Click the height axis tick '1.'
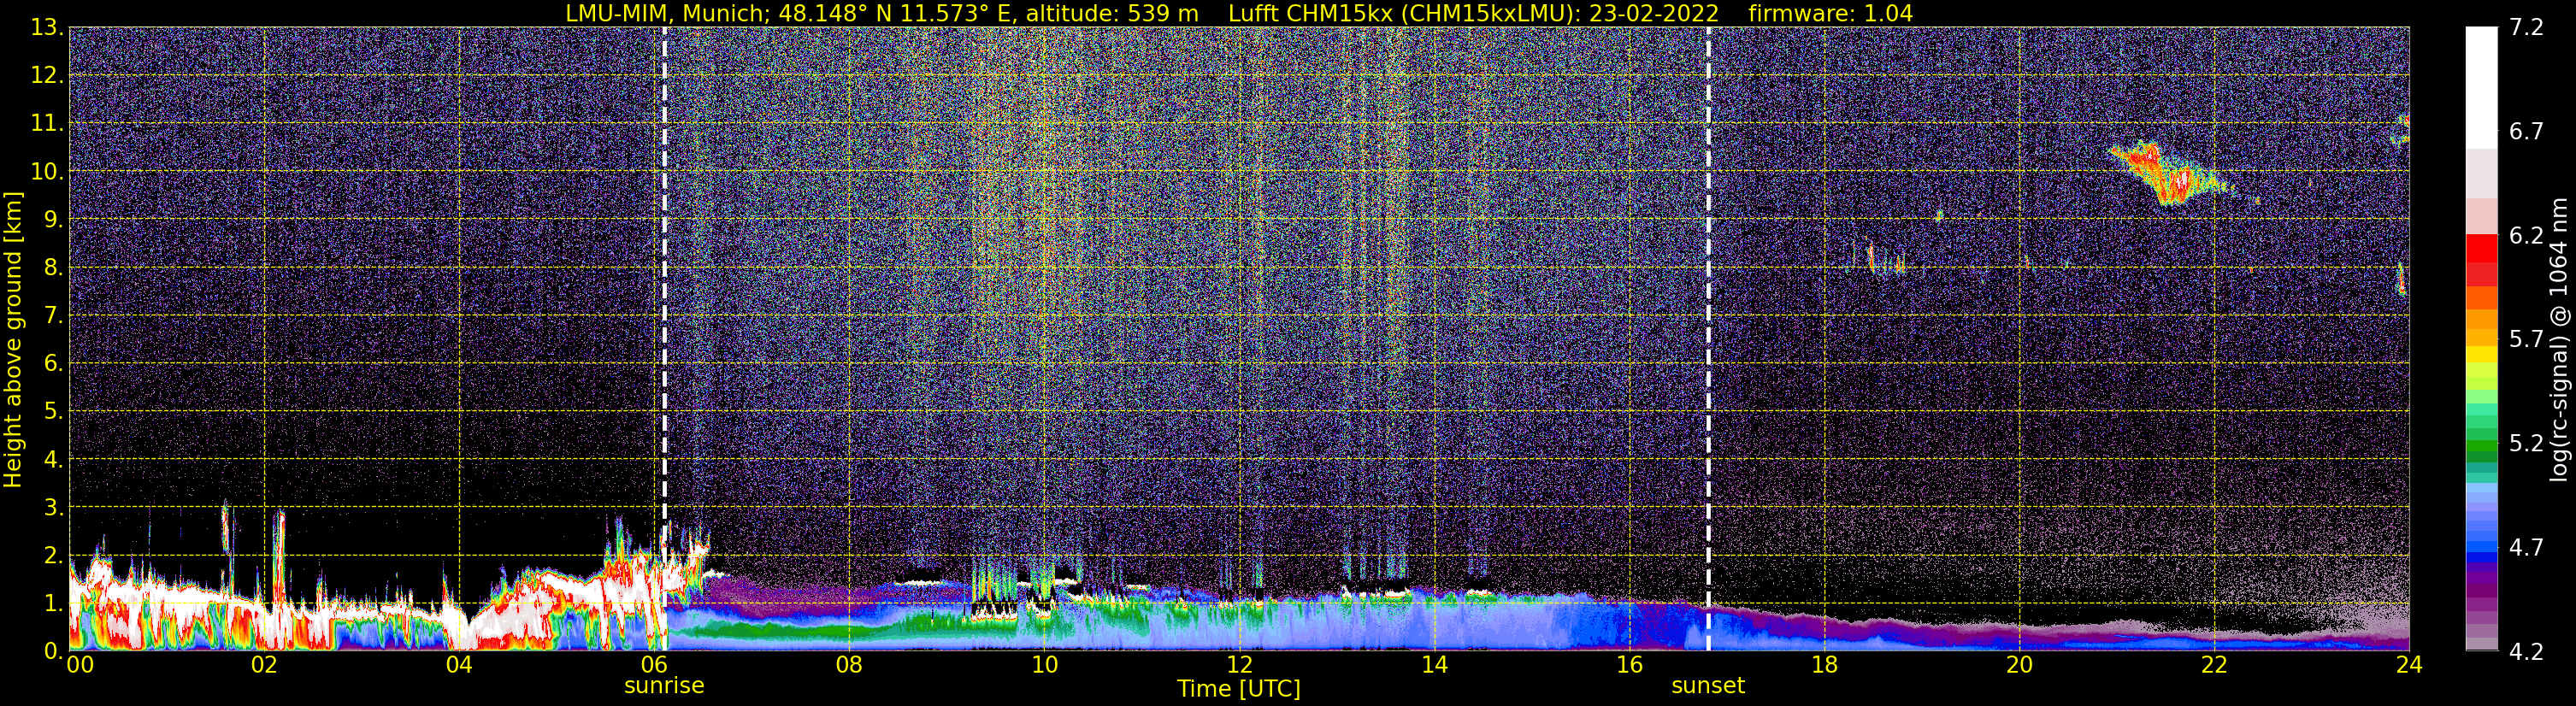The image size is (2576, 706). [52, 604]
